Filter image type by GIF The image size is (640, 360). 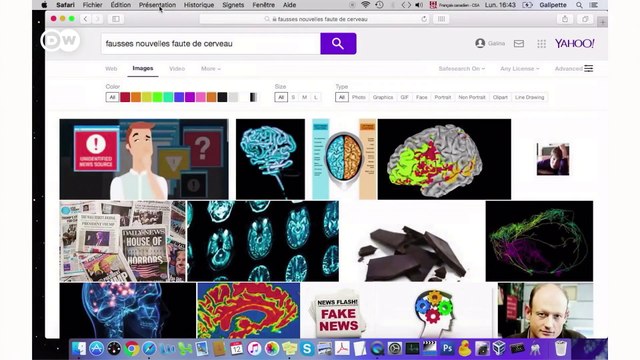pos(404,97)
